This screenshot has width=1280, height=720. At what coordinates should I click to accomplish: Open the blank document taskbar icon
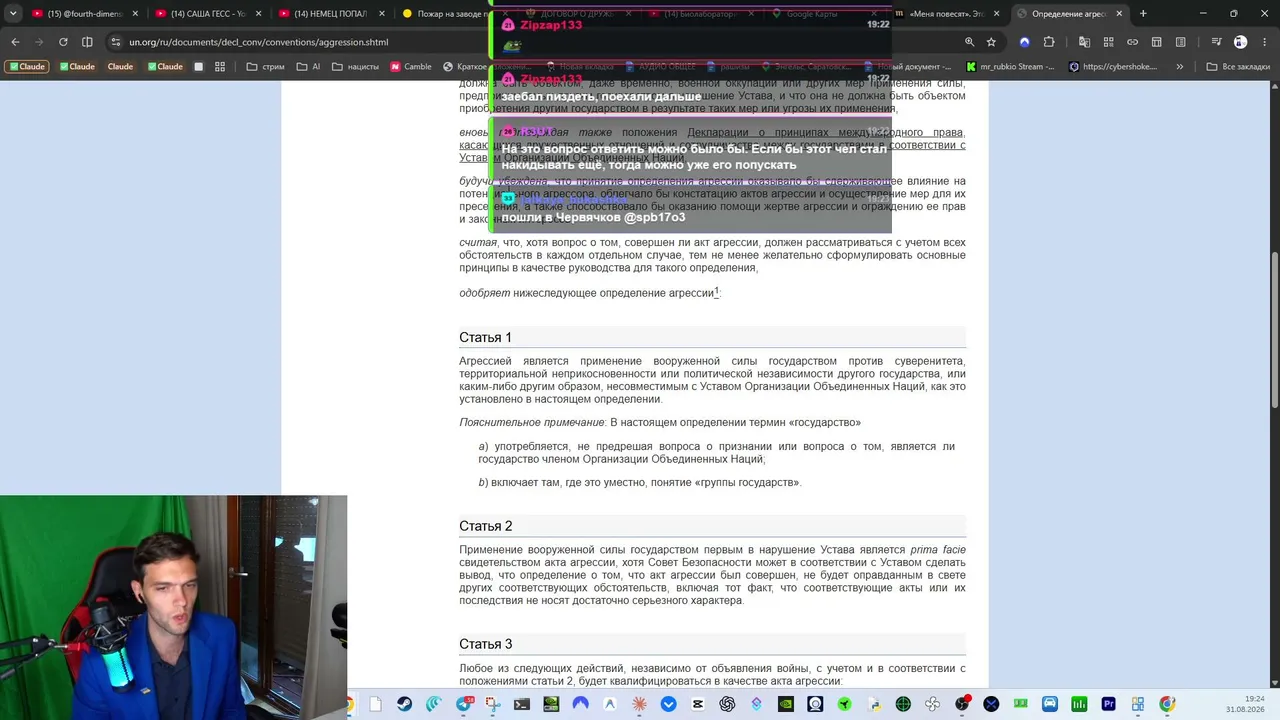(x=375, y=704)
